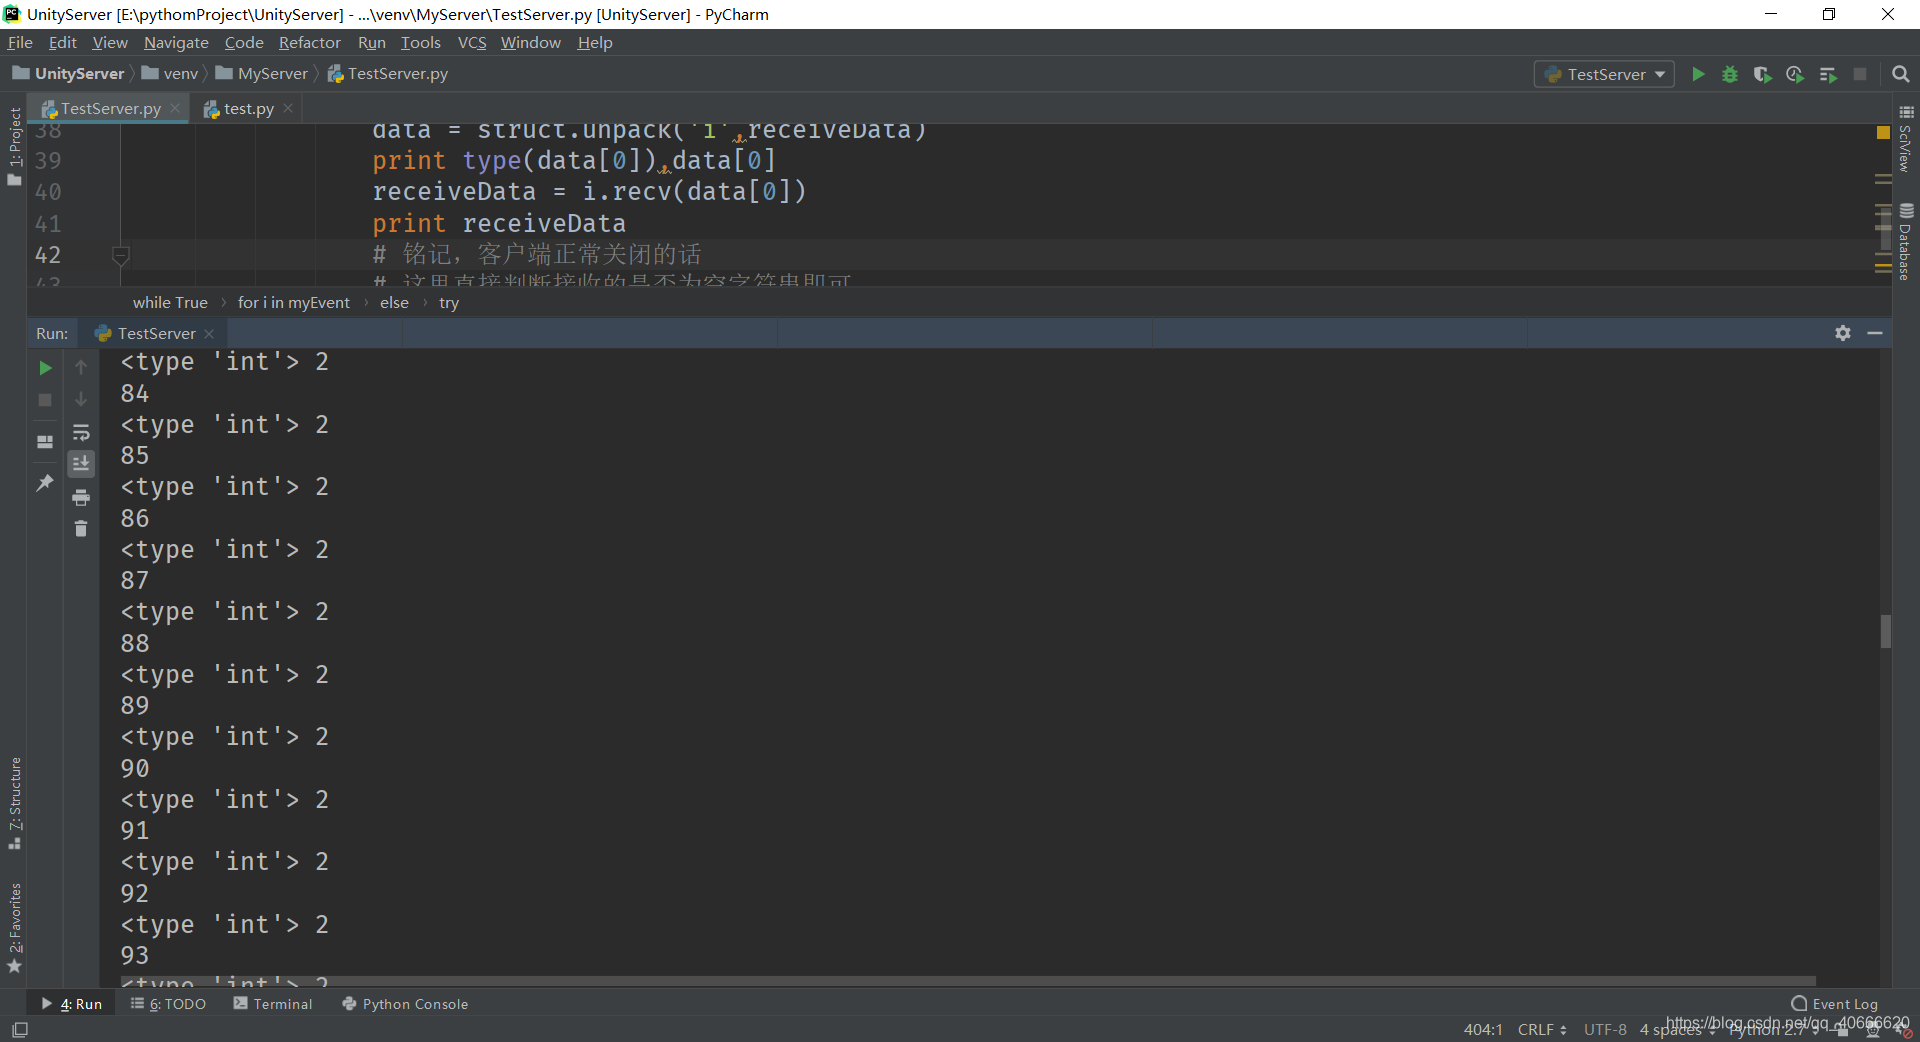Screen dimensions: 1920x1042
Task: Restore layout icon in Run panel
Action: (45, 441)
